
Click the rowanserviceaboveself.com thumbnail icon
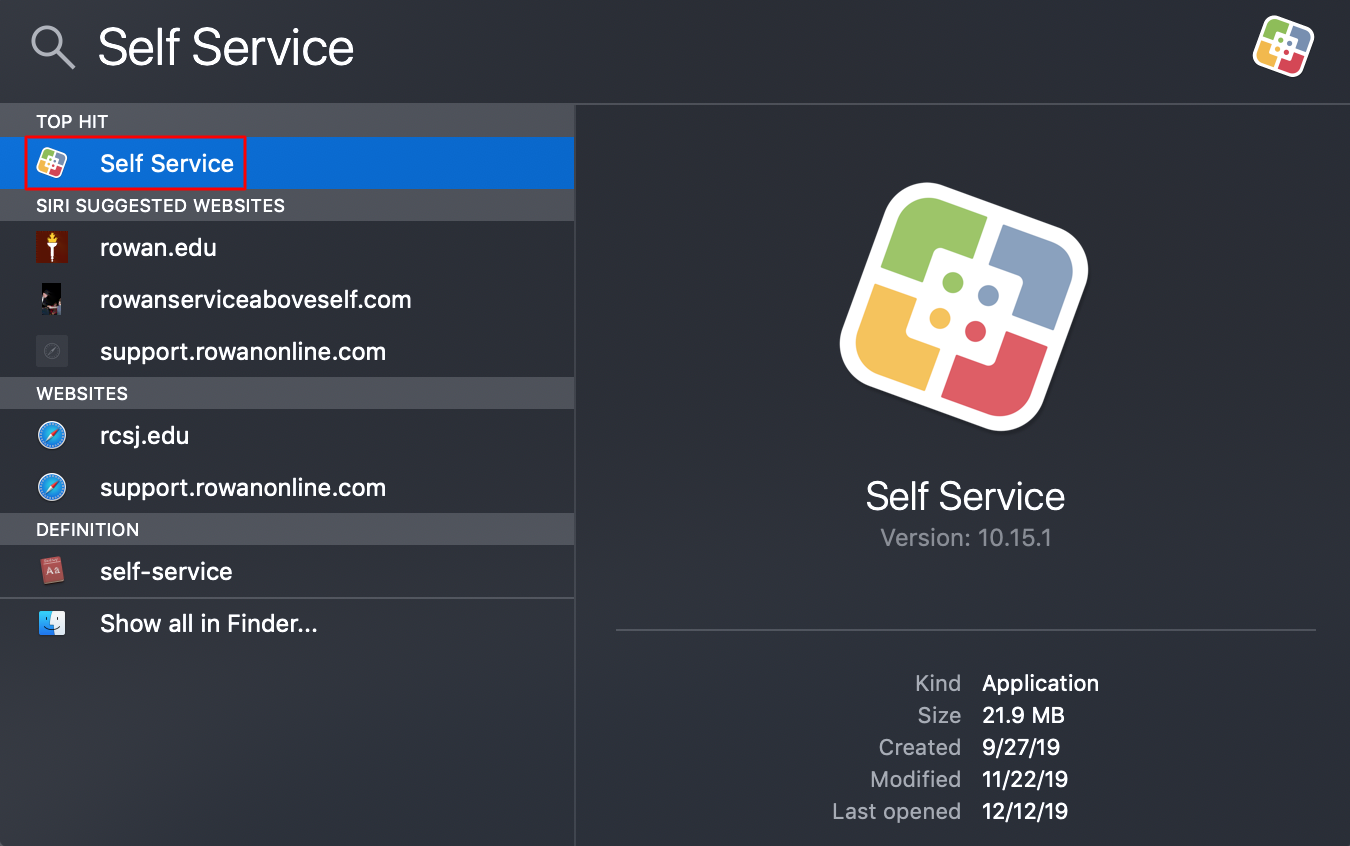[x=52, y=299]
